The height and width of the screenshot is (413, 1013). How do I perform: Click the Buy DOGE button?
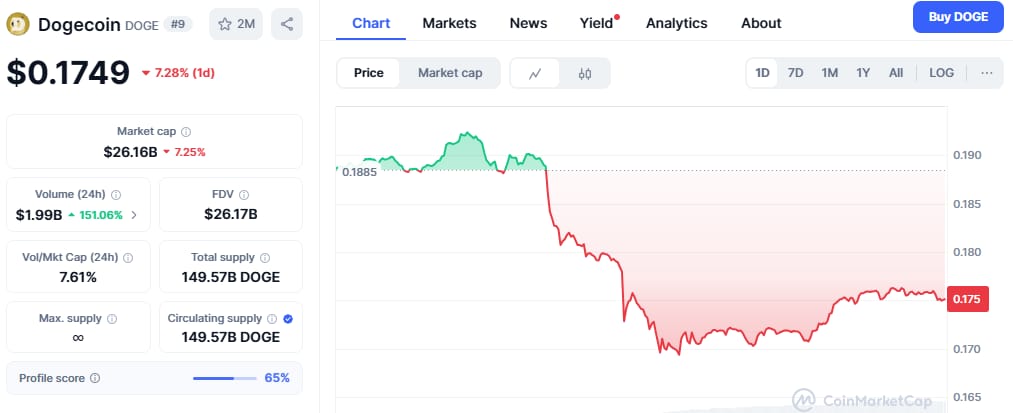(957, 17)
